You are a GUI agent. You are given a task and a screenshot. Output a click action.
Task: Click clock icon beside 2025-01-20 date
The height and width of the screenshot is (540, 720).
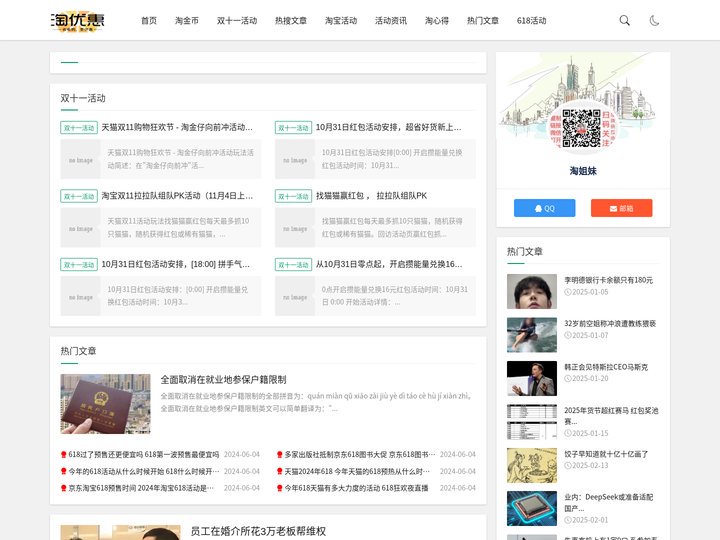568,379
